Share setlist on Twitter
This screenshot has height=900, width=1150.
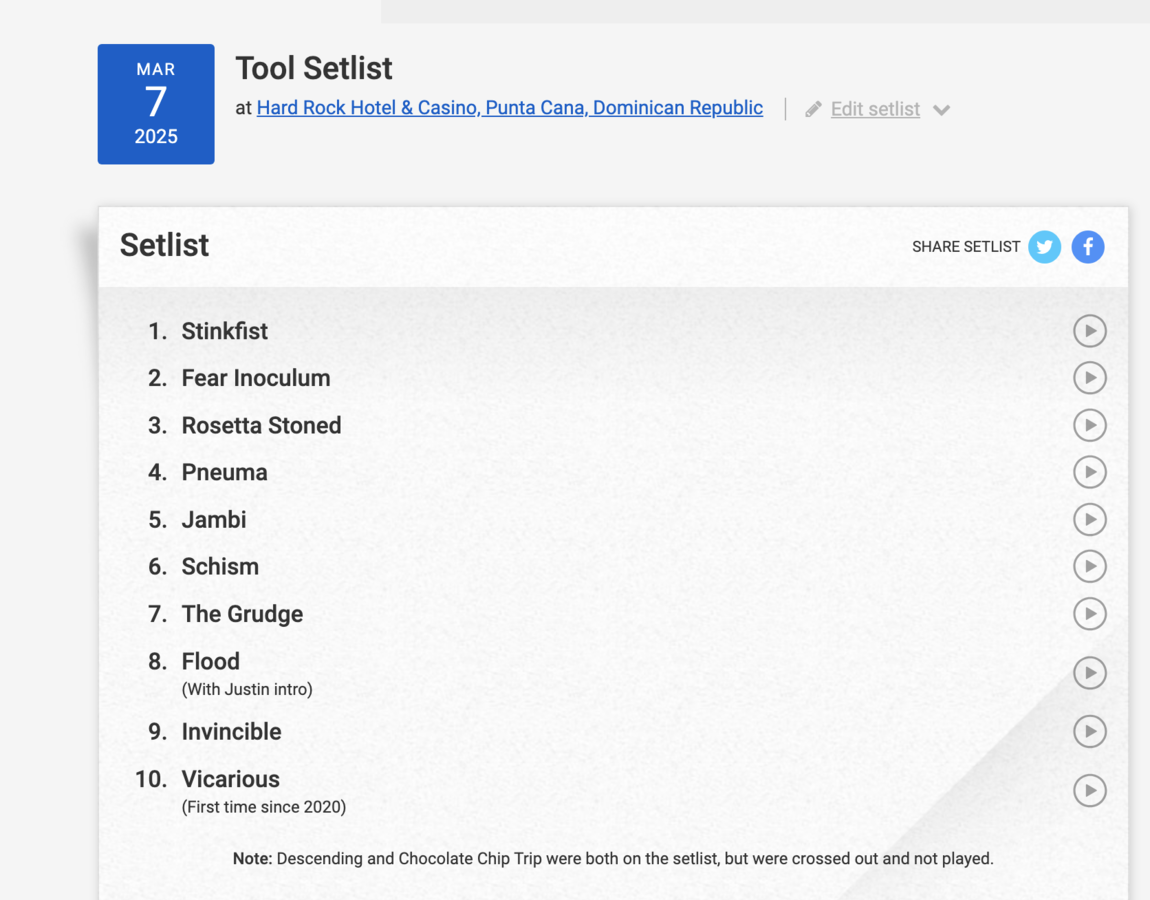point(1044,247)
